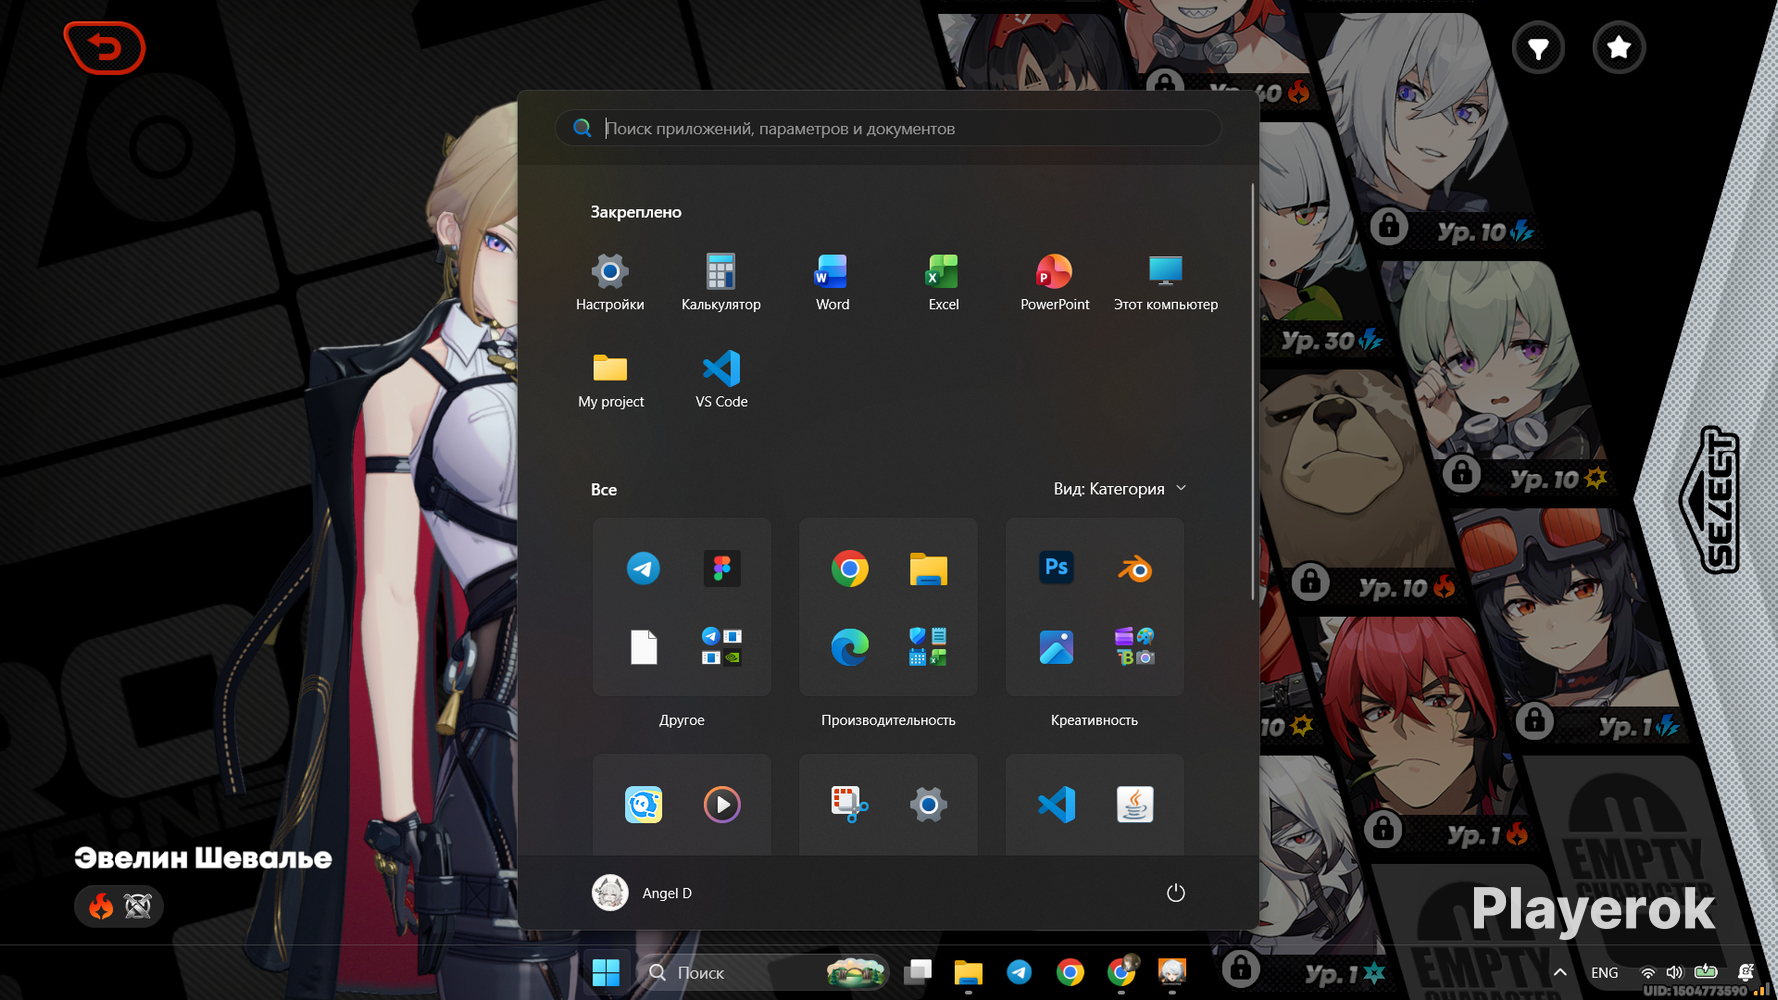
Task: Select the bear character portrait
Action: (1350, 470)
